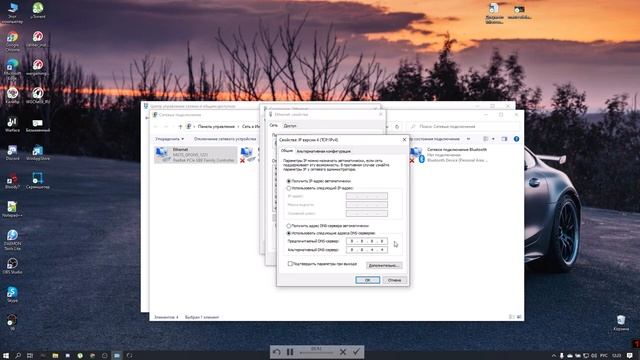
Task: Select use the following IP address
Action: click(289, 189)
